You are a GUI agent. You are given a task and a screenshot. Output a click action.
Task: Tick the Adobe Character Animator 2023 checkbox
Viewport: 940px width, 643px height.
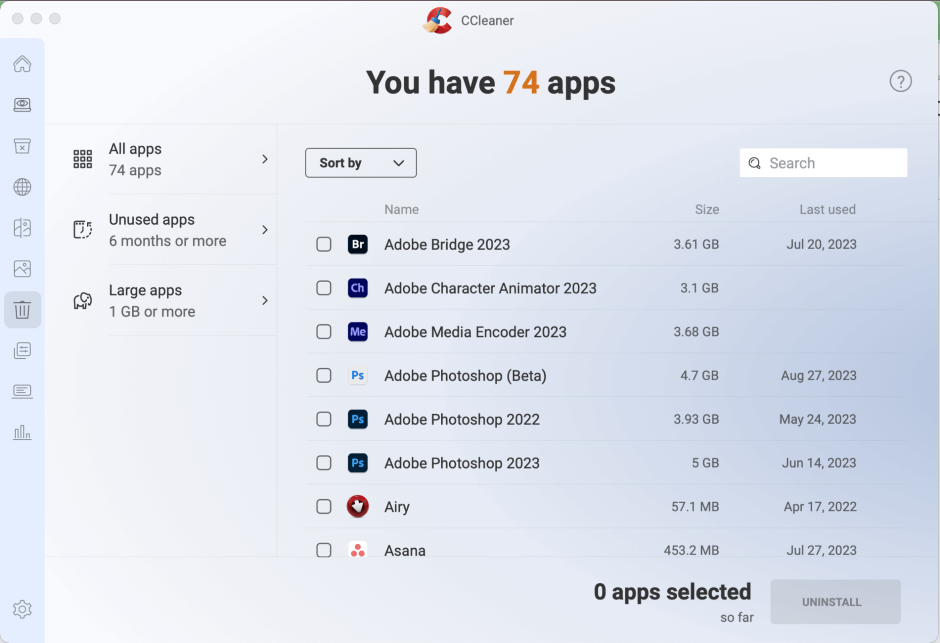click(x=324, y=288)
